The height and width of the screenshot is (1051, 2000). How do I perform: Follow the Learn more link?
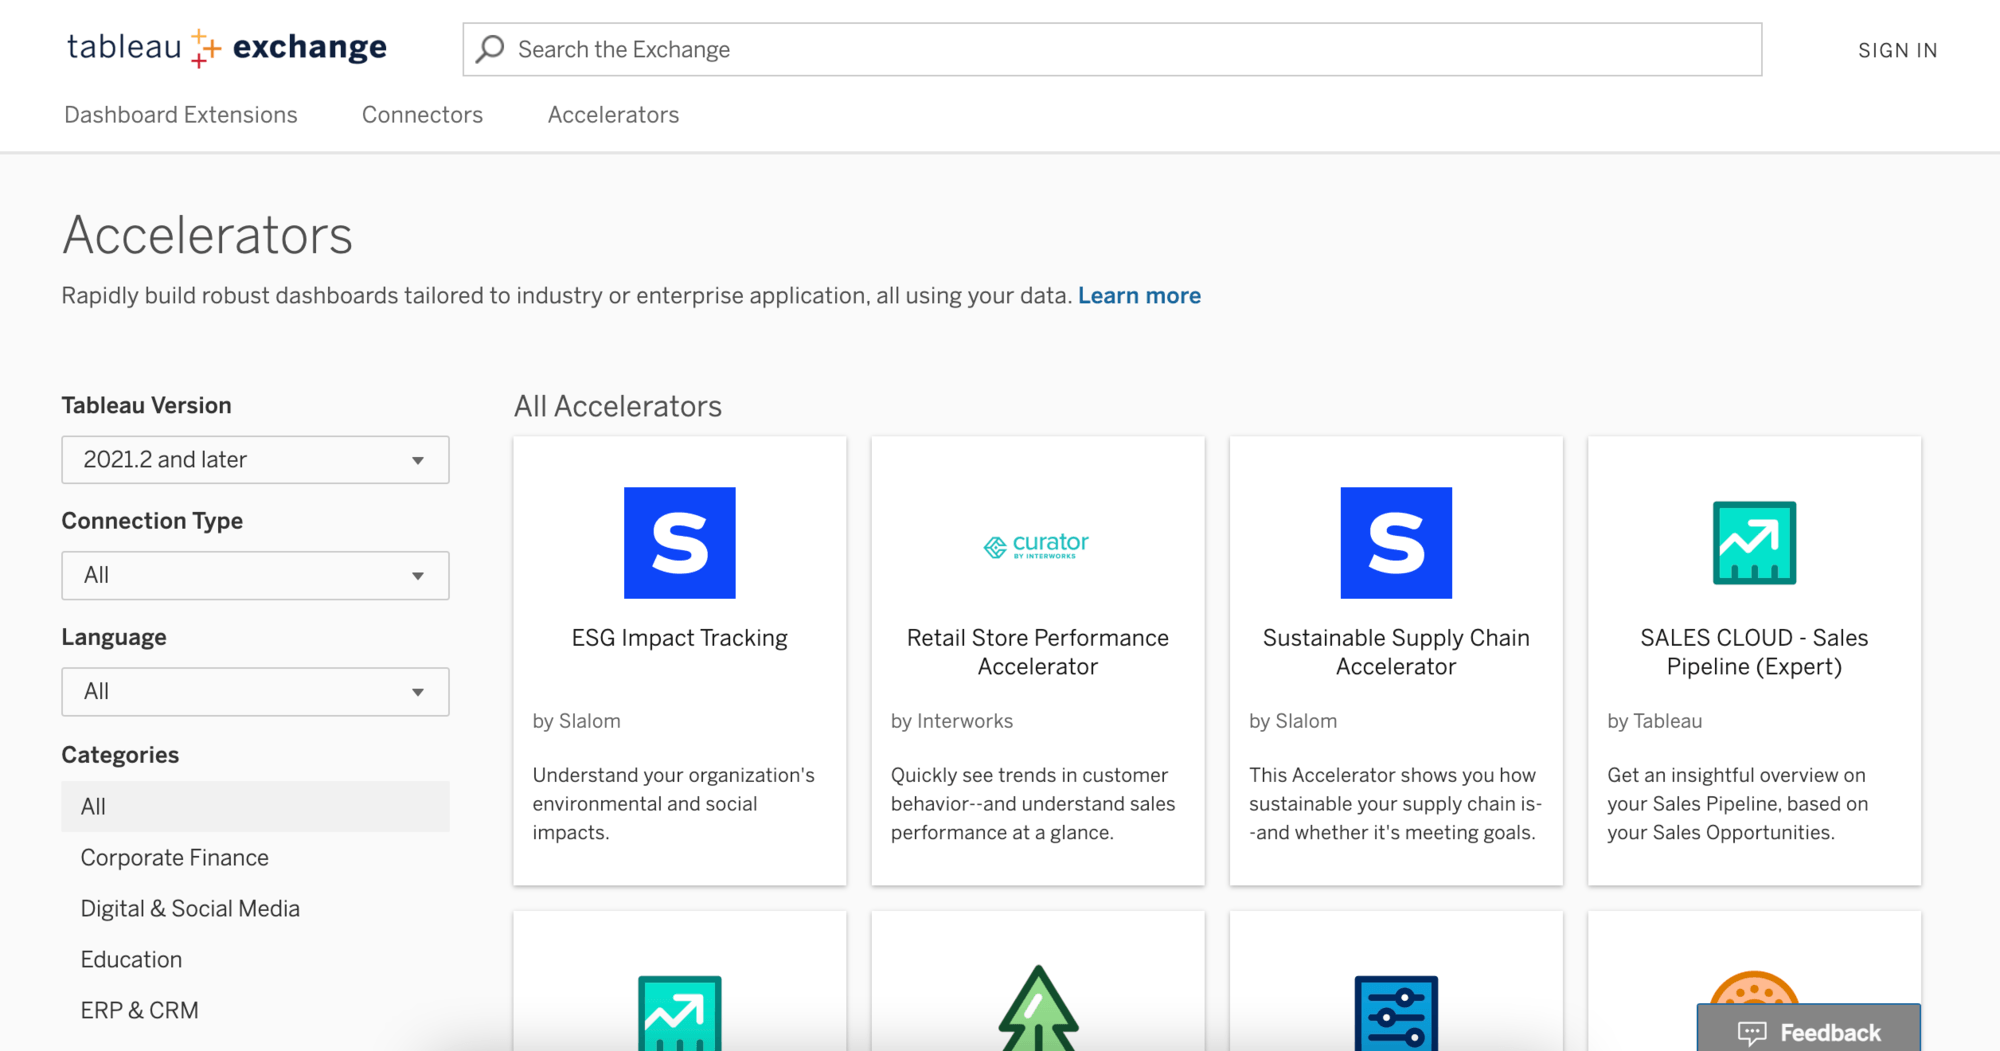(1139, 296)
